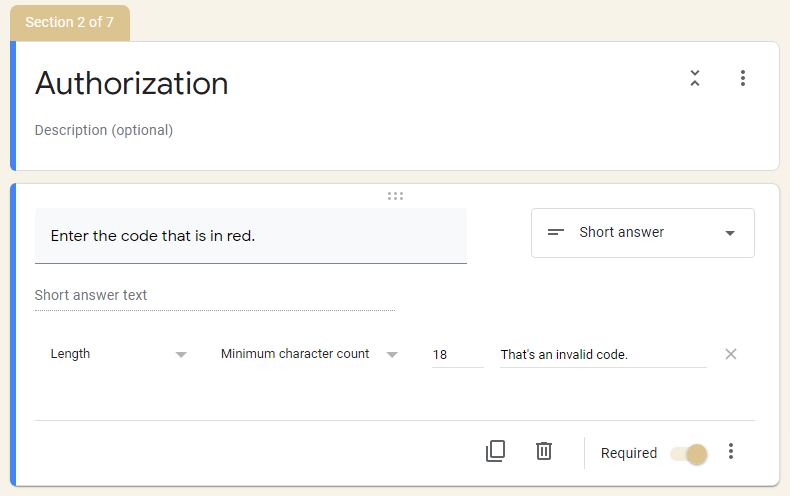Open the Short answer question type dropdown
790x496 pixels.
(x=643, y=233)
